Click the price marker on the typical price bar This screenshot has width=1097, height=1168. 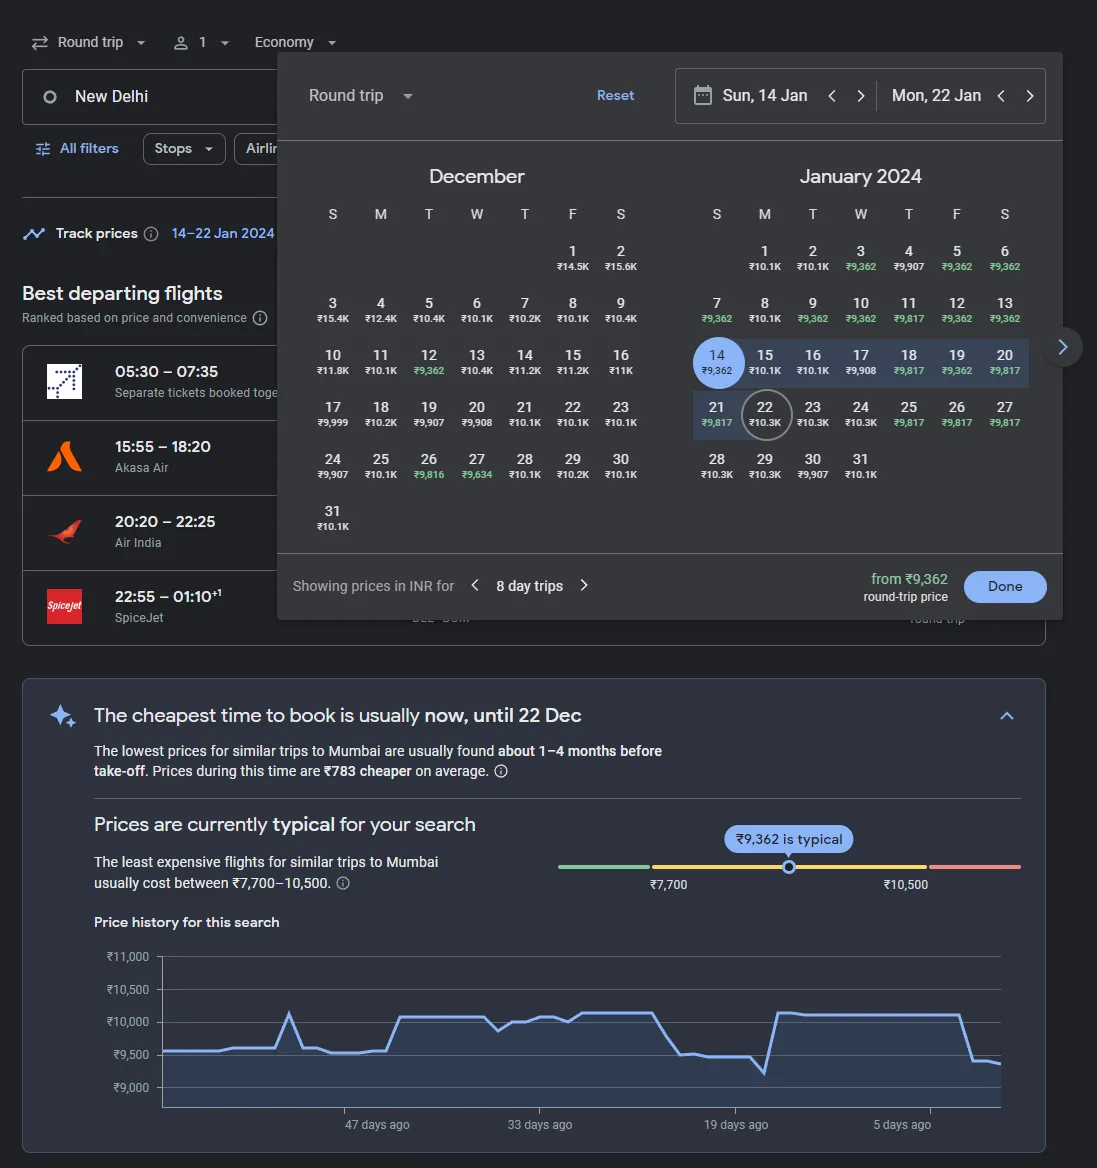(x=789, y=867)
